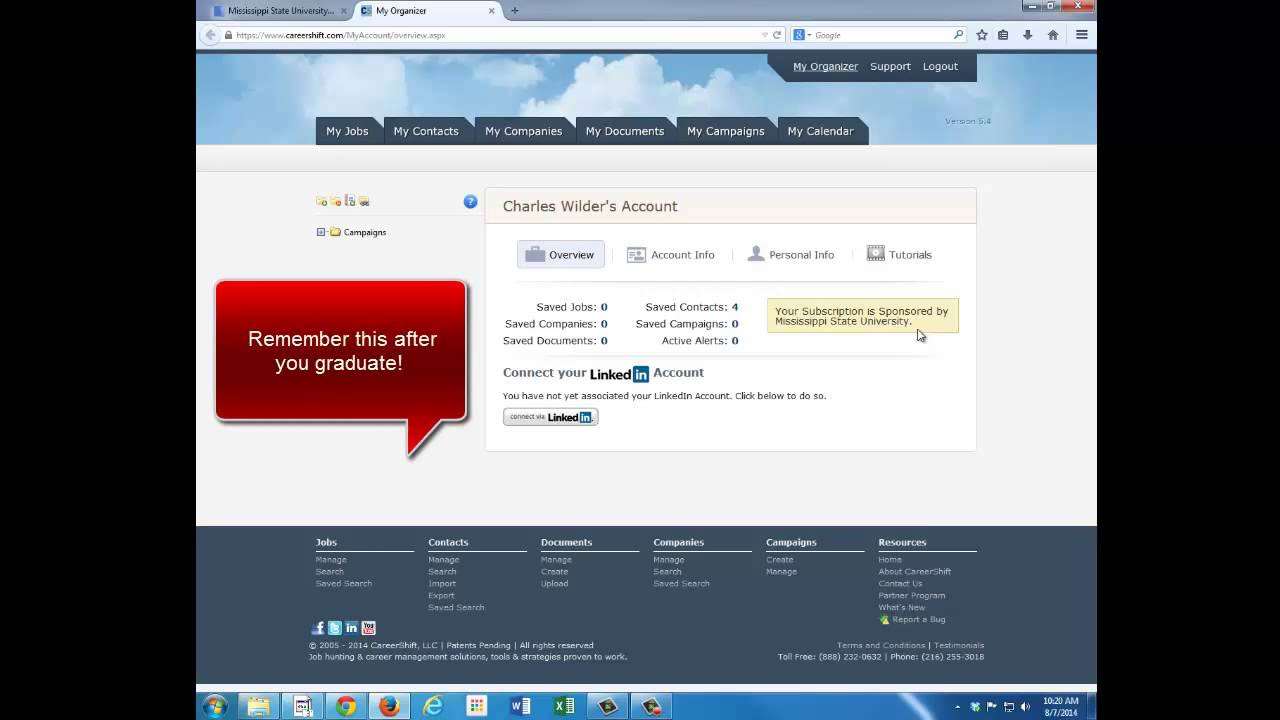Open the CareerShift Twitter icon in footer
The image size is (1280, 720).
click(x=335, y=628)
